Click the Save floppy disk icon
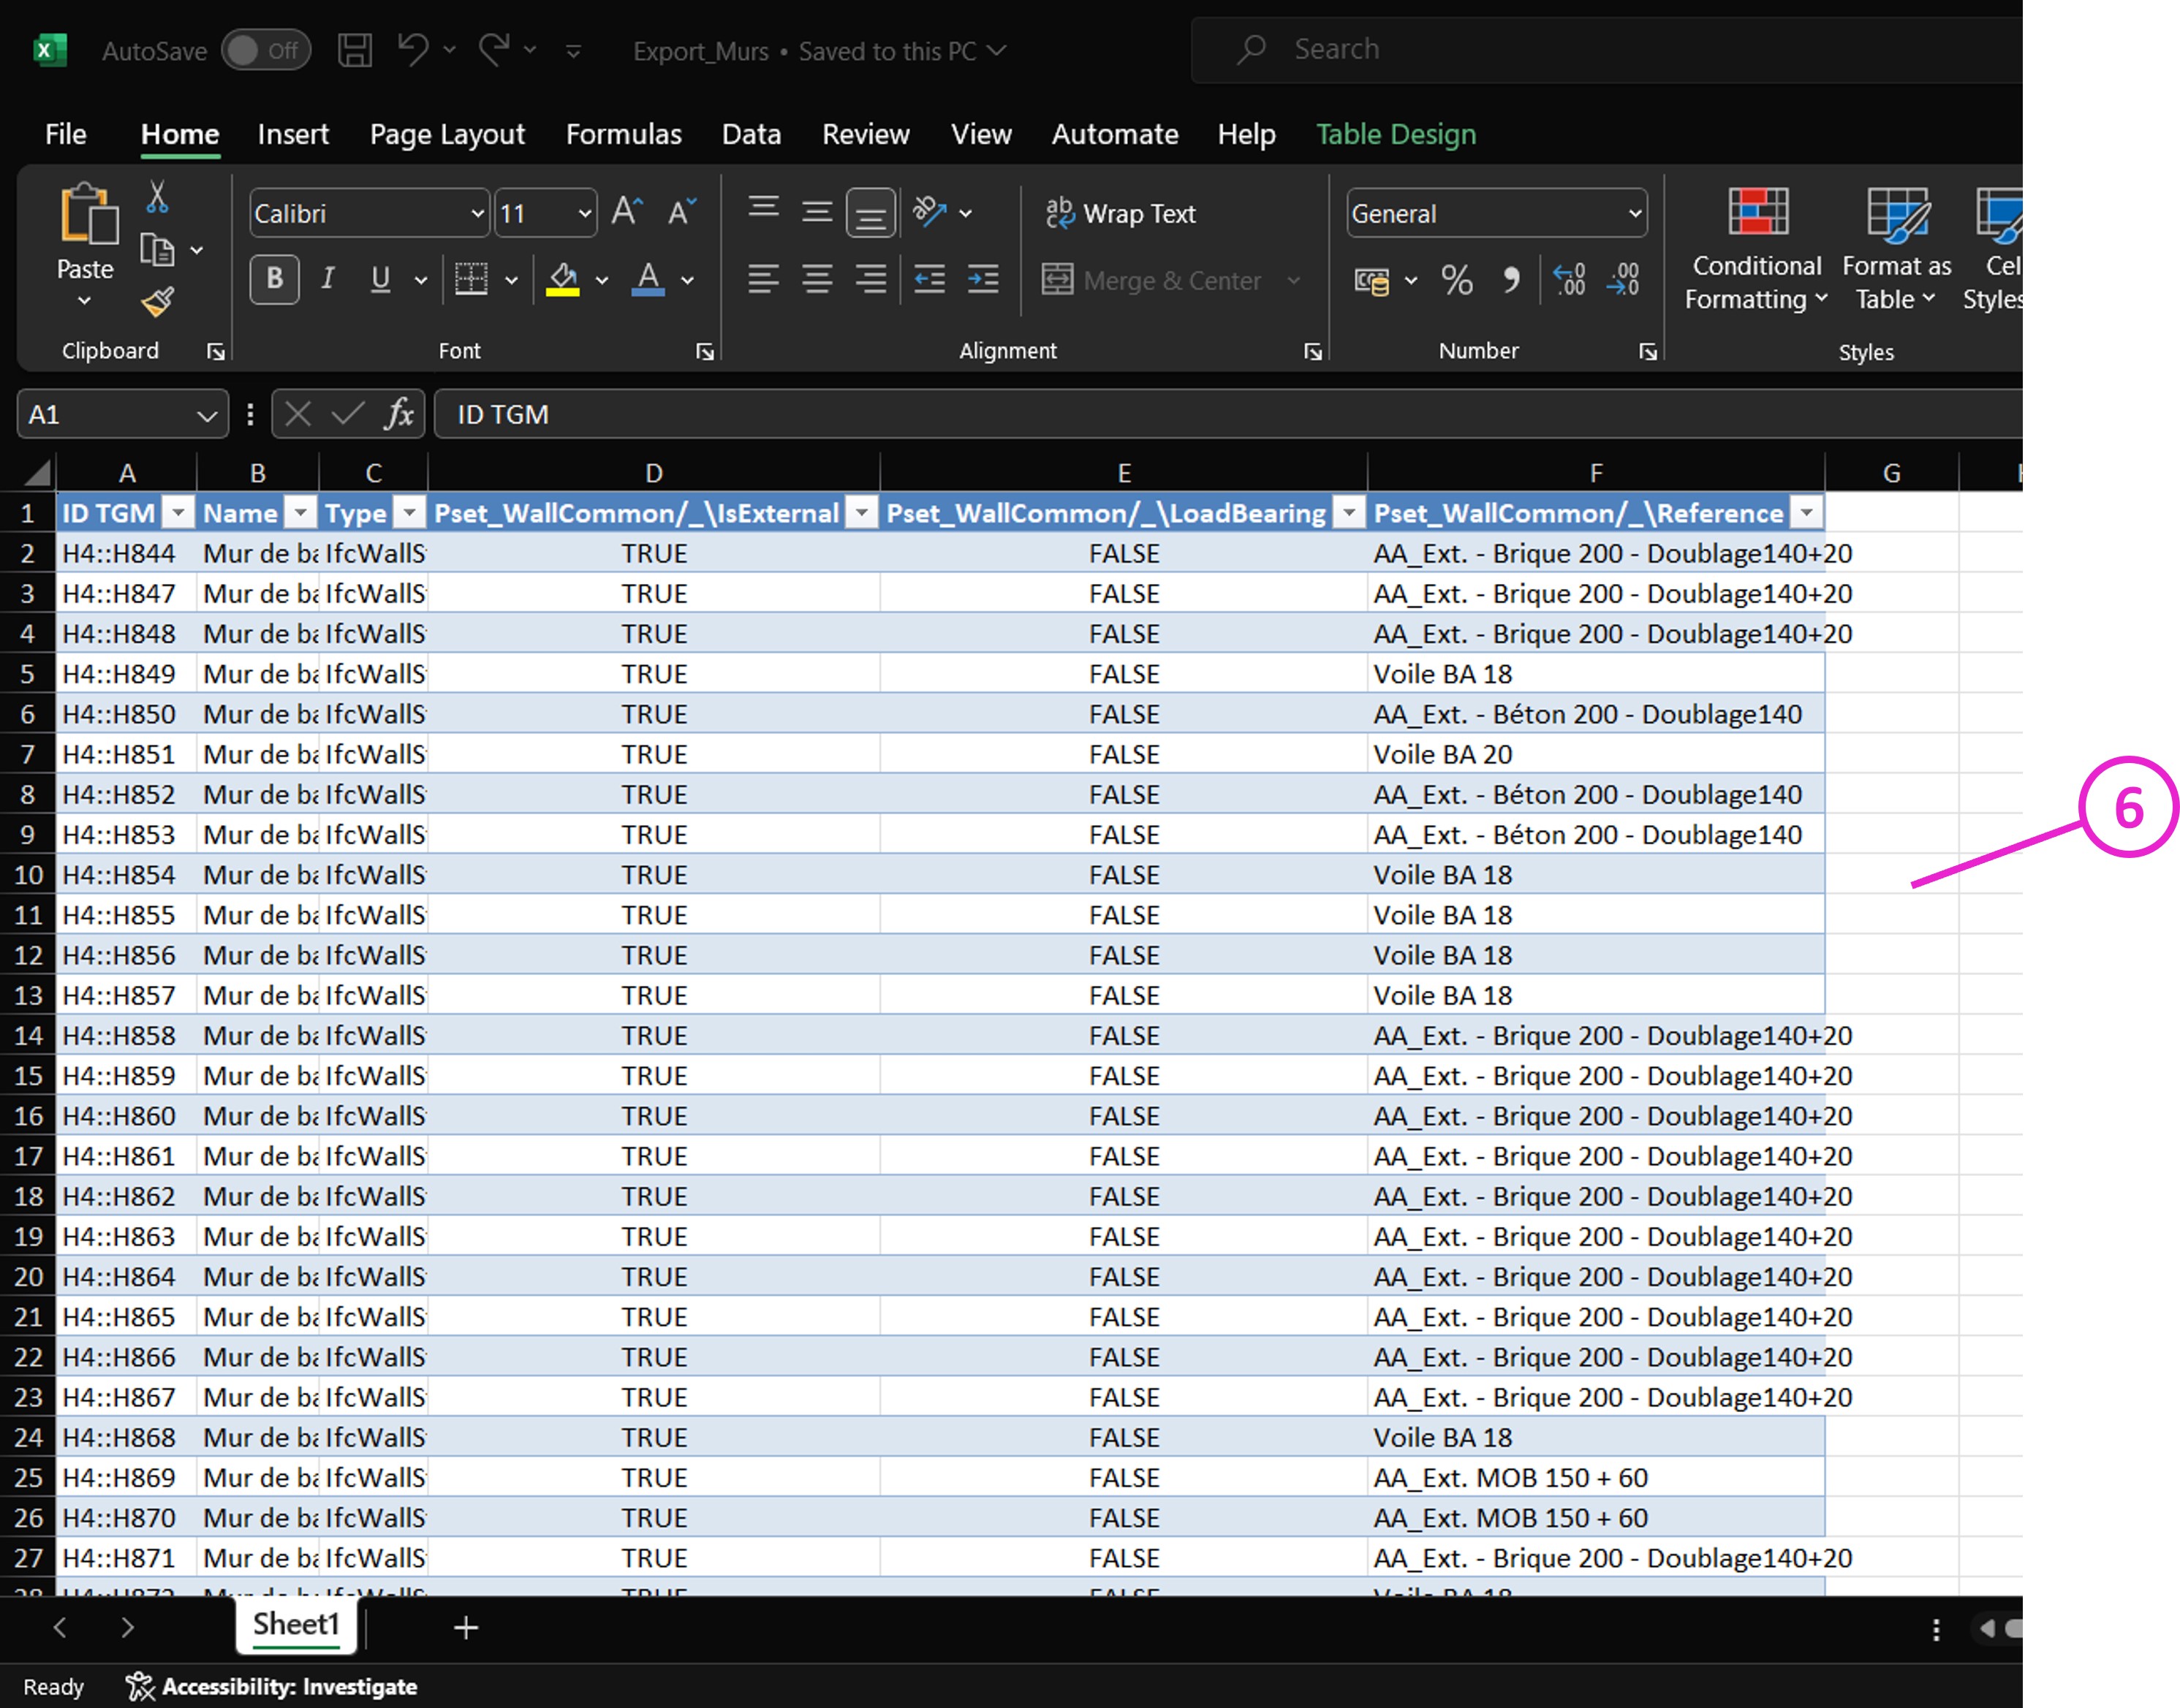2180x1708 pixels. pyautogui.click(x=354, y=50)
